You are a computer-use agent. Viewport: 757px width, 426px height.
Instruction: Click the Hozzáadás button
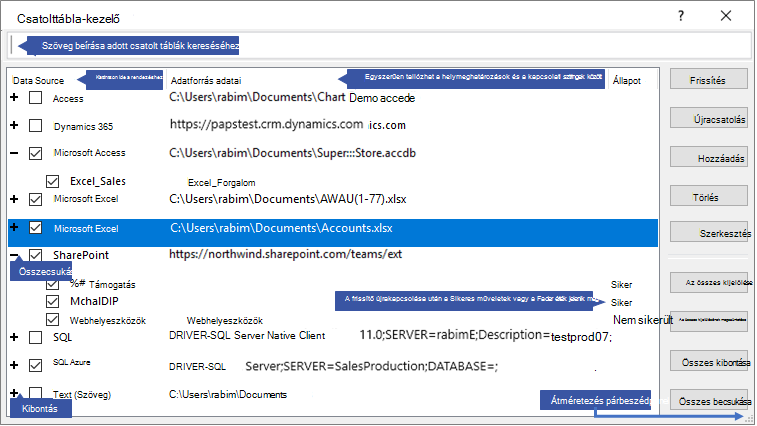point(708,158)
